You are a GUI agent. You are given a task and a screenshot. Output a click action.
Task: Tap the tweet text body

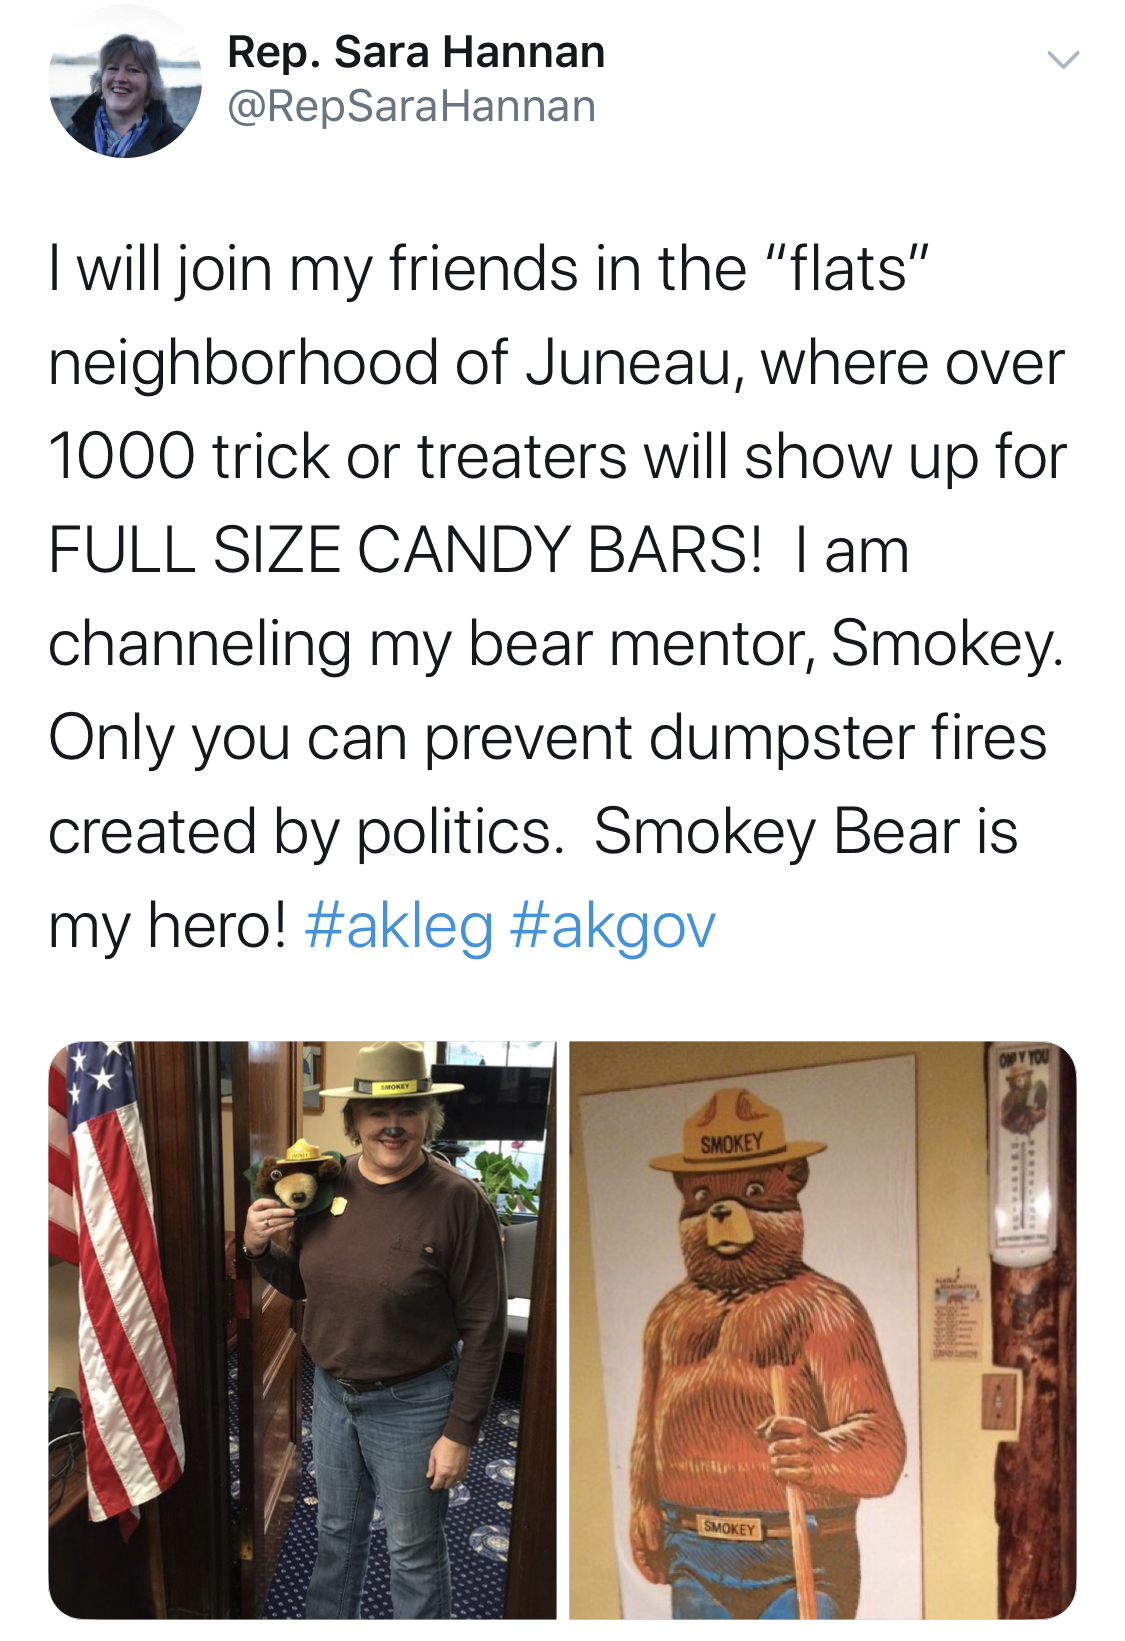557,597
